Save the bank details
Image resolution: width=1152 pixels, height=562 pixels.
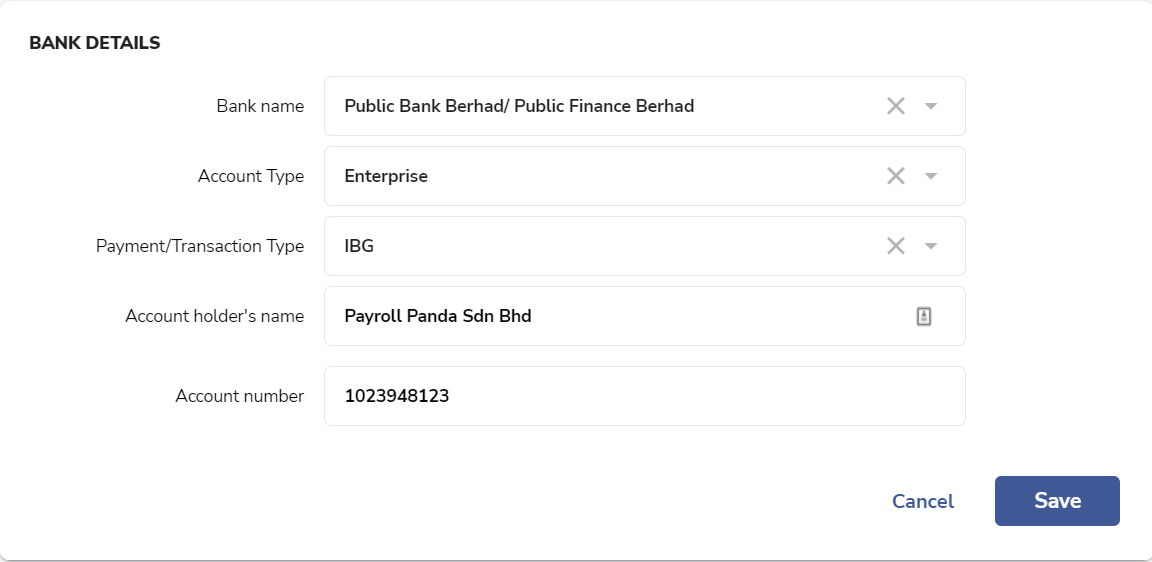[x=1057, y=501]
